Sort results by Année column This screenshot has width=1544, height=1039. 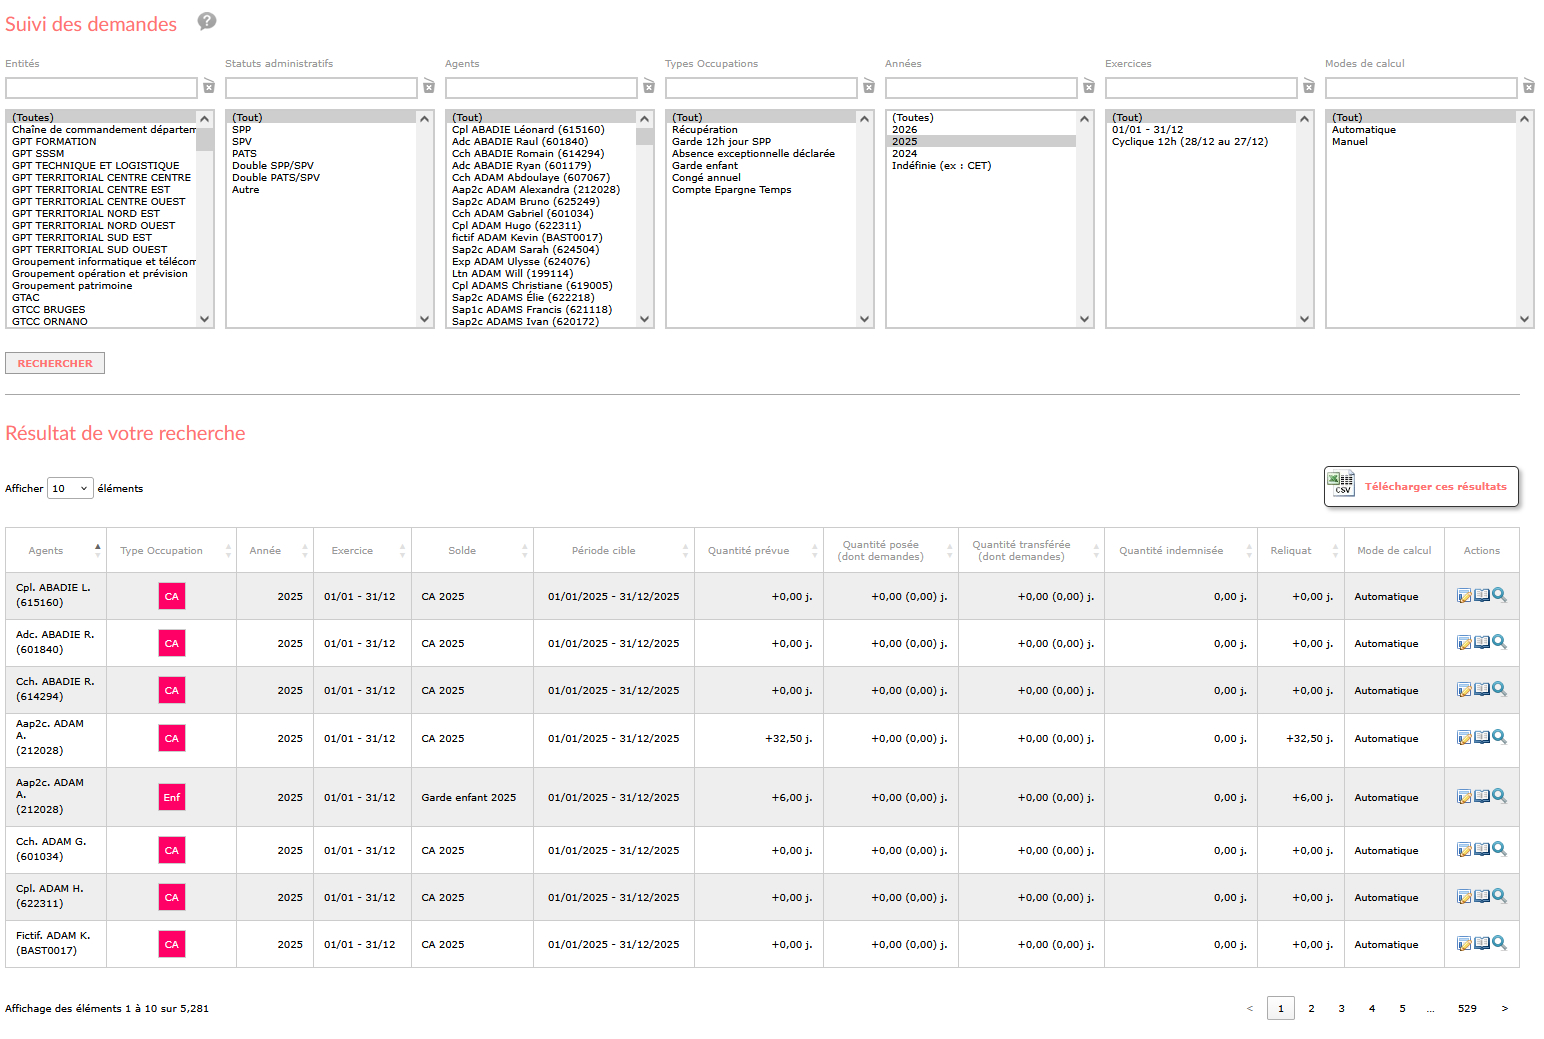pyautogui.click(x=275, y=550)
